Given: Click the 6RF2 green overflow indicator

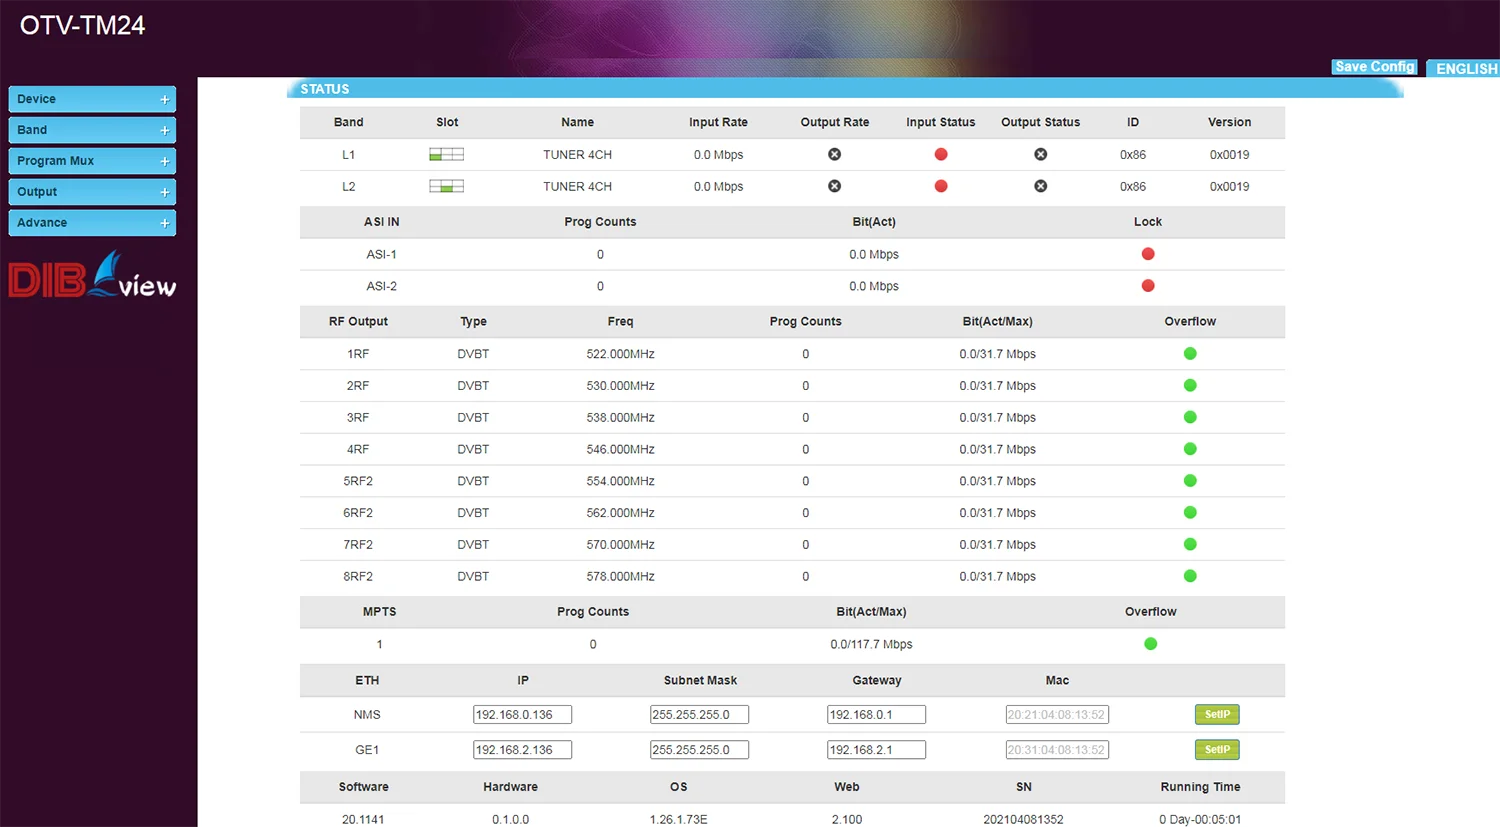Looking at the screenshot, I should click(1190, 513).
